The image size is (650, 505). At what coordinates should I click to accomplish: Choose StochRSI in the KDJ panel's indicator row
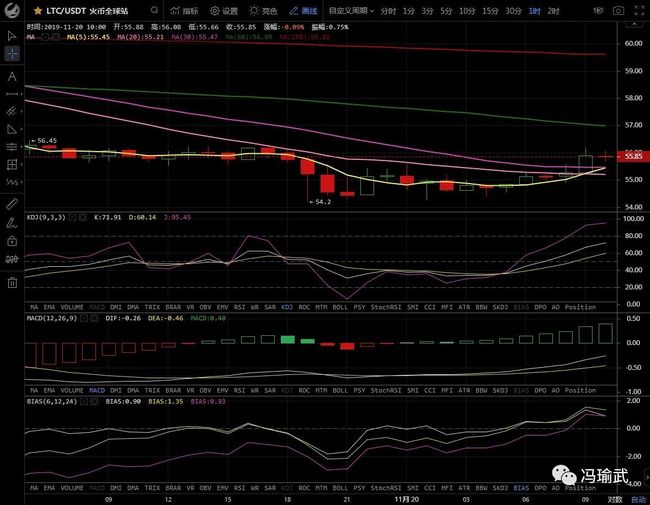point(386,307)
